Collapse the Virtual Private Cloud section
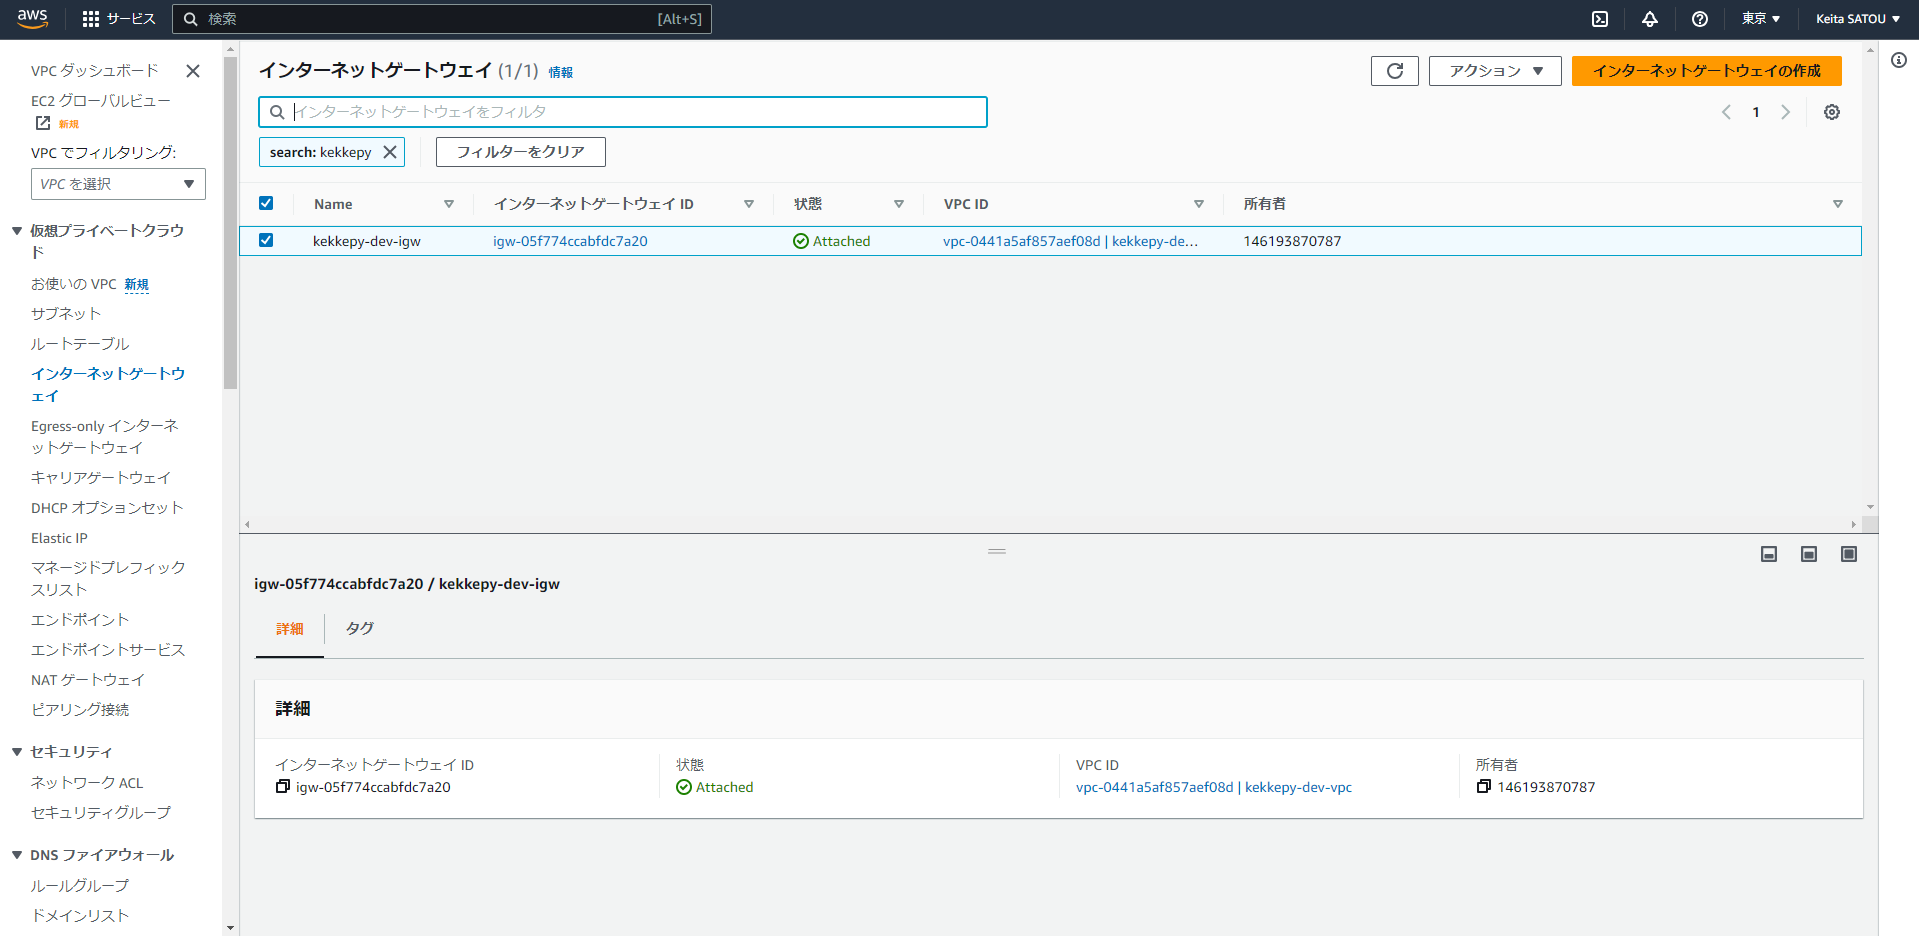1919x936 pixels. 17,231
